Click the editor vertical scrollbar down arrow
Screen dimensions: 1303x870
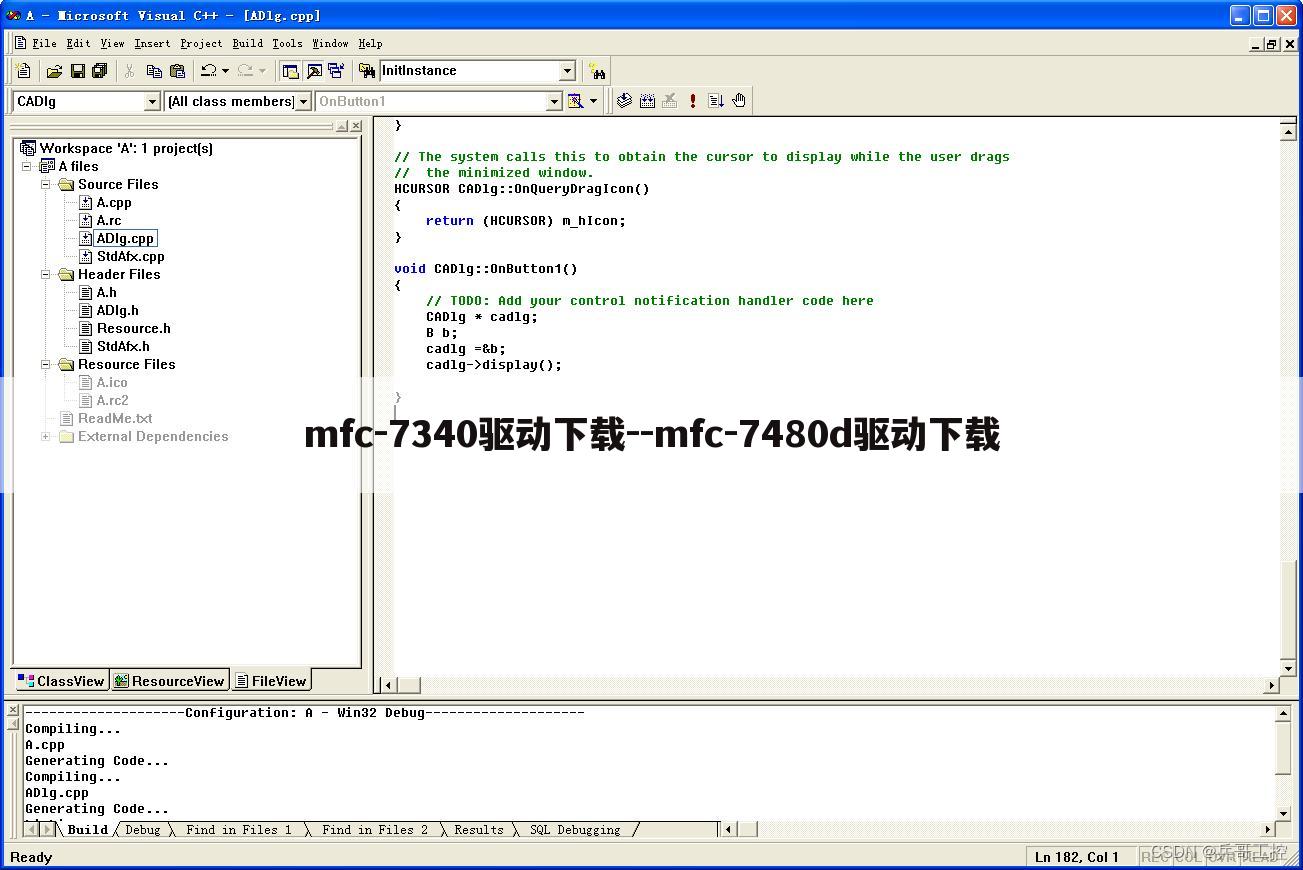1288,668
